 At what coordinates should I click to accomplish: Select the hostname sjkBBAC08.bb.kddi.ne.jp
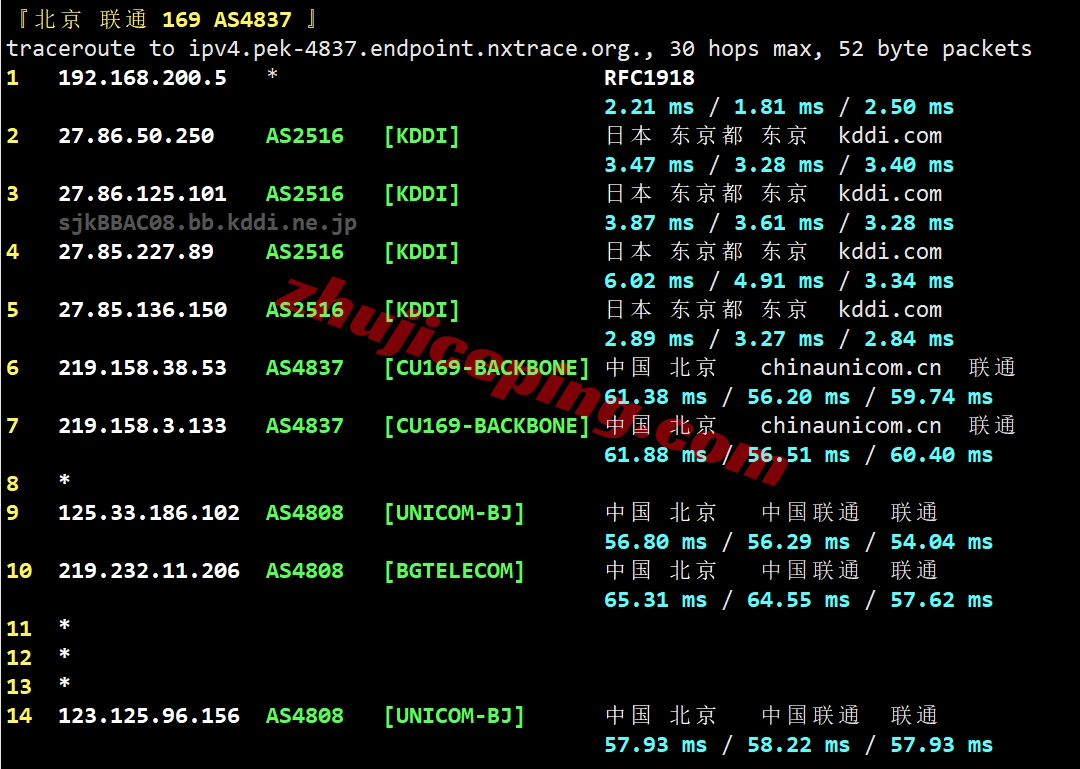[x=207, y=223]
